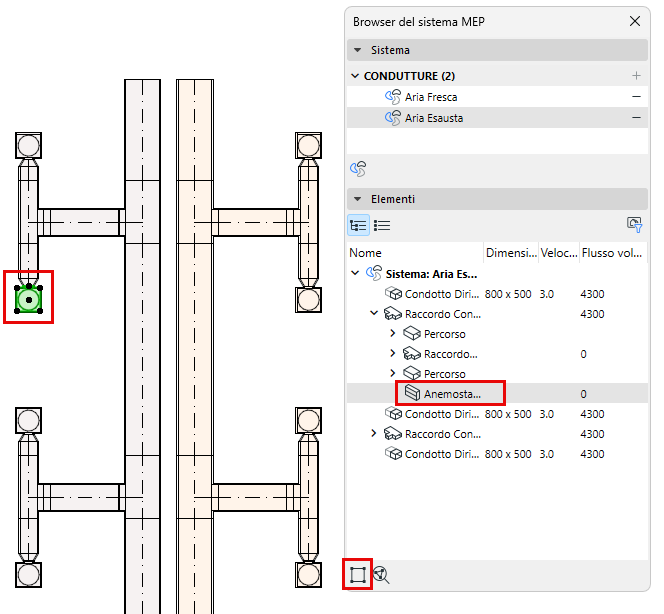Click the select-in-view square icon
Screen dimensions: 664x614
click(x=358, y=575)
